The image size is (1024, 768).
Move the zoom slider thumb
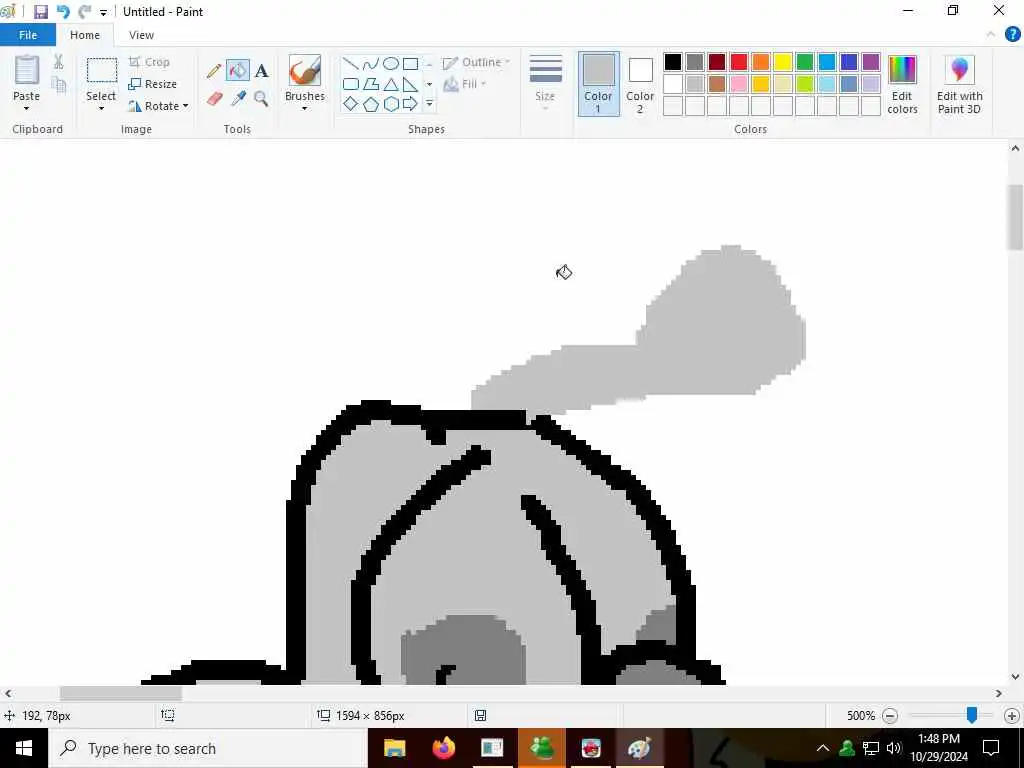(972, 716)
